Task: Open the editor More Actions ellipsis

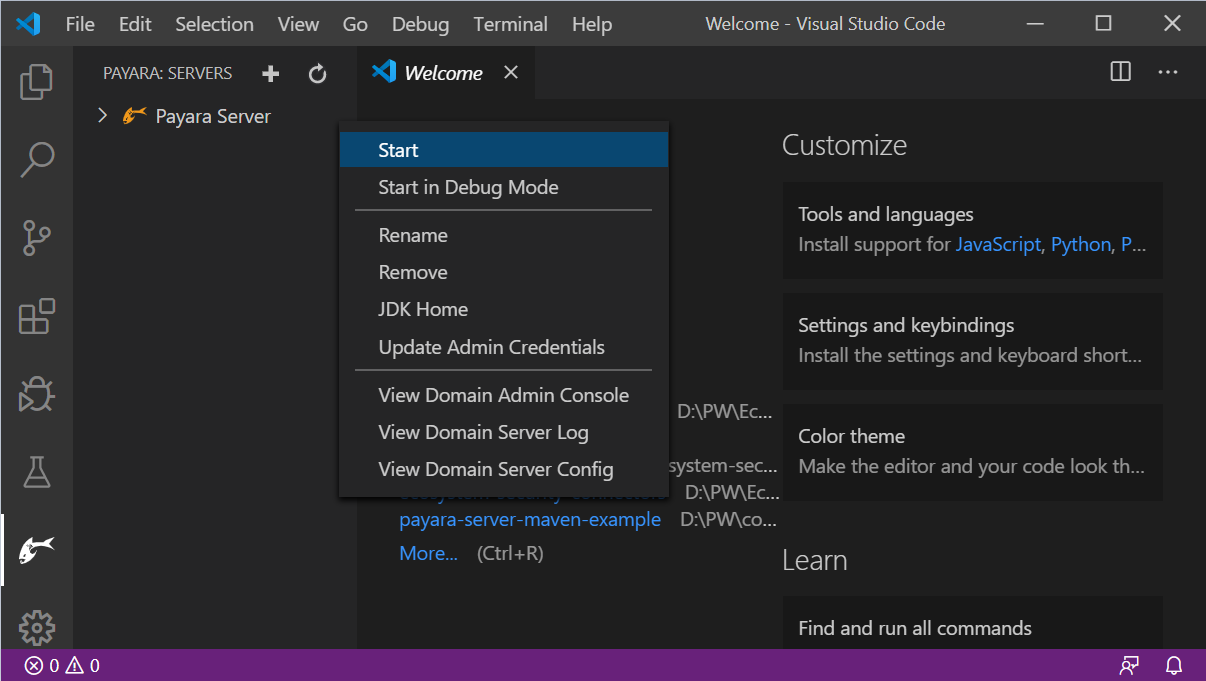Action: coord(1168,72)
